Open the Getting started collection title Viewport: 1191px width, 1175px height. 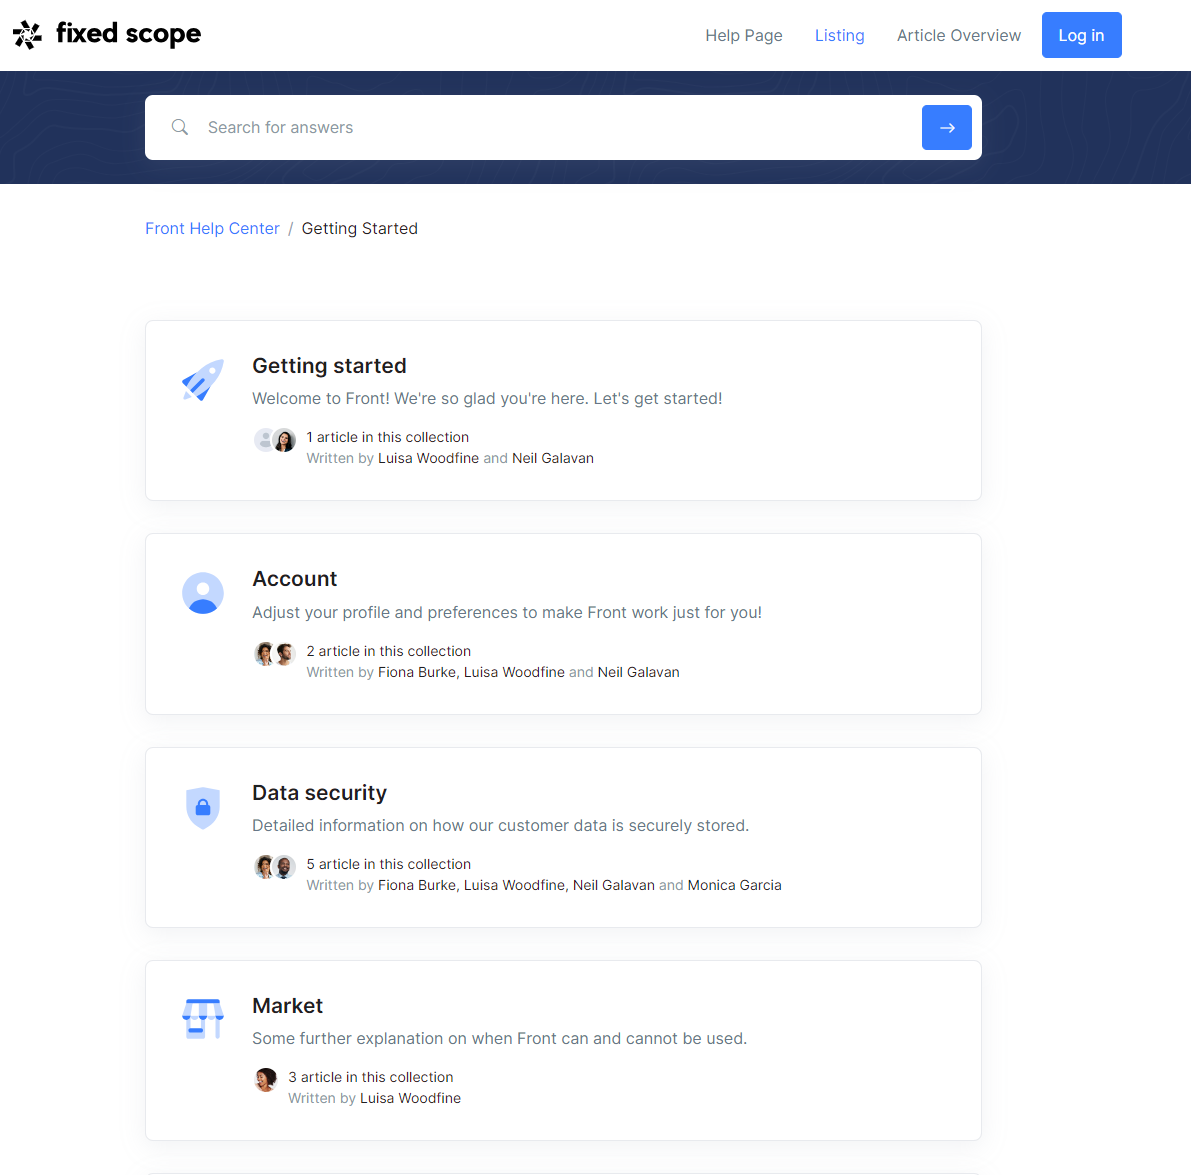(x=329, y=366)
